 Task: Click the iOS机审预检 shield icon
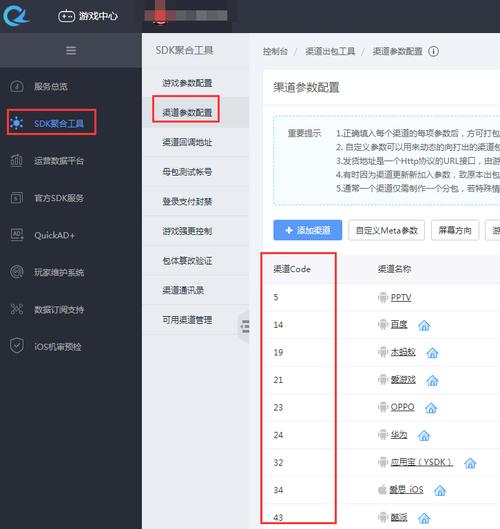coord(17,346)
